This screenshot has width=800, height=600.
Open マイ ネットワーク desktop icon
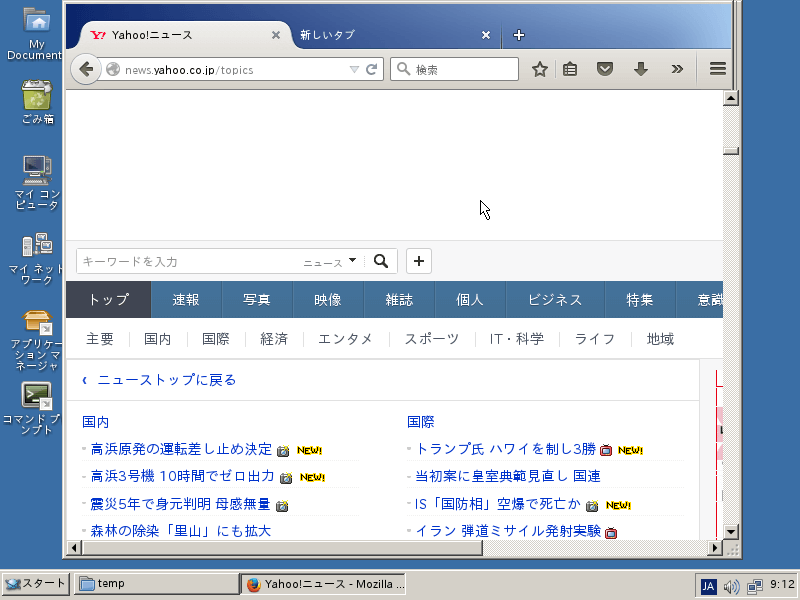tap(37, 259)
